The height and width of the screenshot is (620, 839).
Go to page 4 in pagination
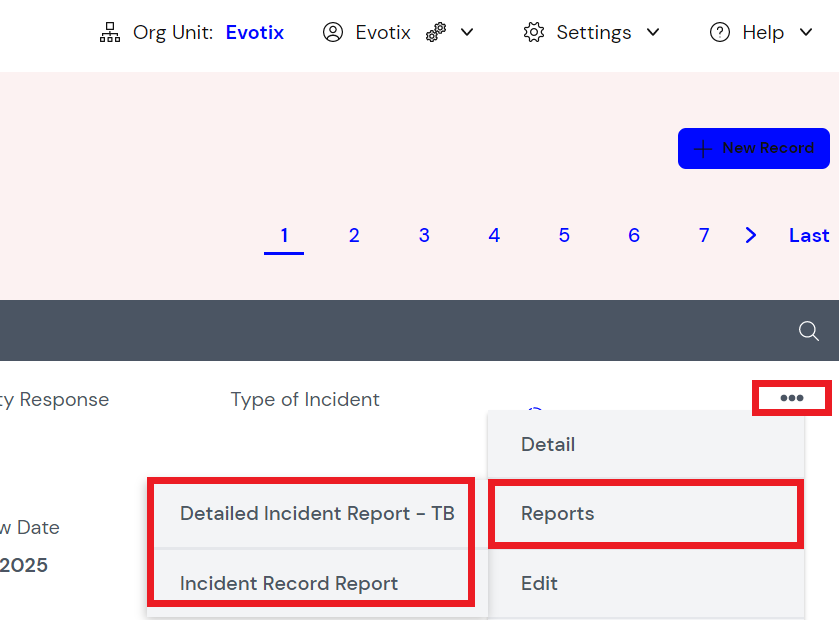click(494, 235)
